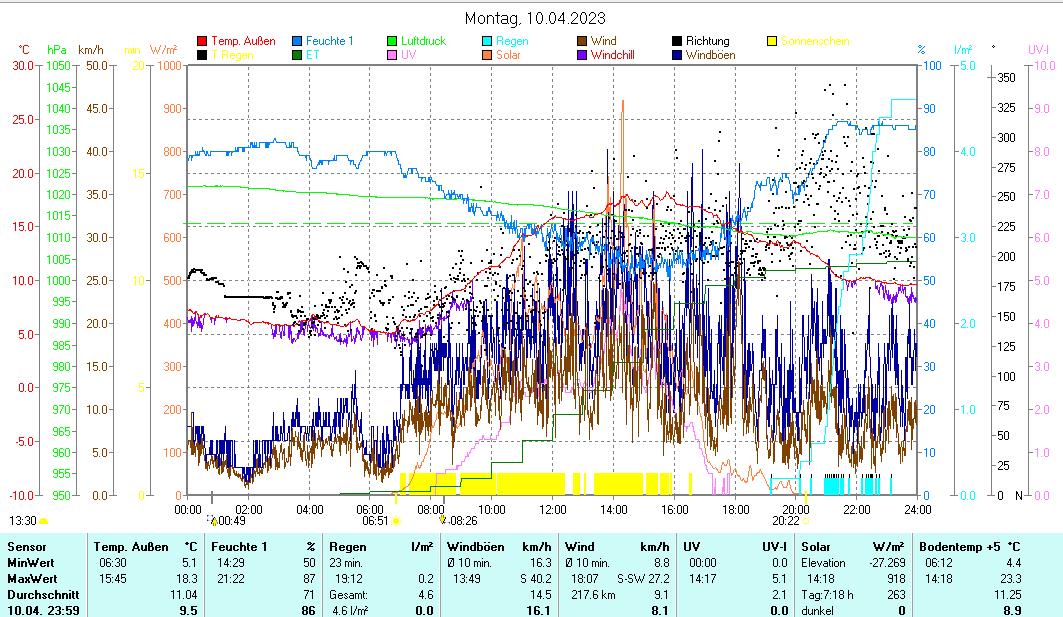Image resolution: width=1063 pixels, height=617 pixels.
Task: Select the yellow Sonnenschein legend square
Action: click(772, 42)
